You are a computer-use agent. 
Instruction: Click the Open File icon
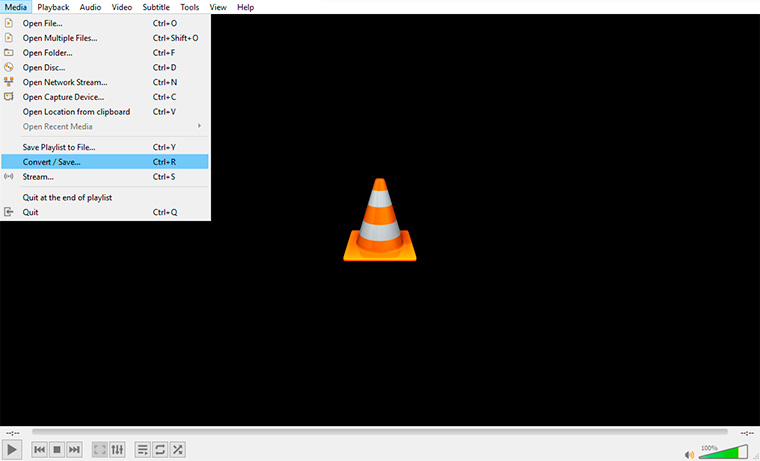pyautogui.click(x=9, y=23)
